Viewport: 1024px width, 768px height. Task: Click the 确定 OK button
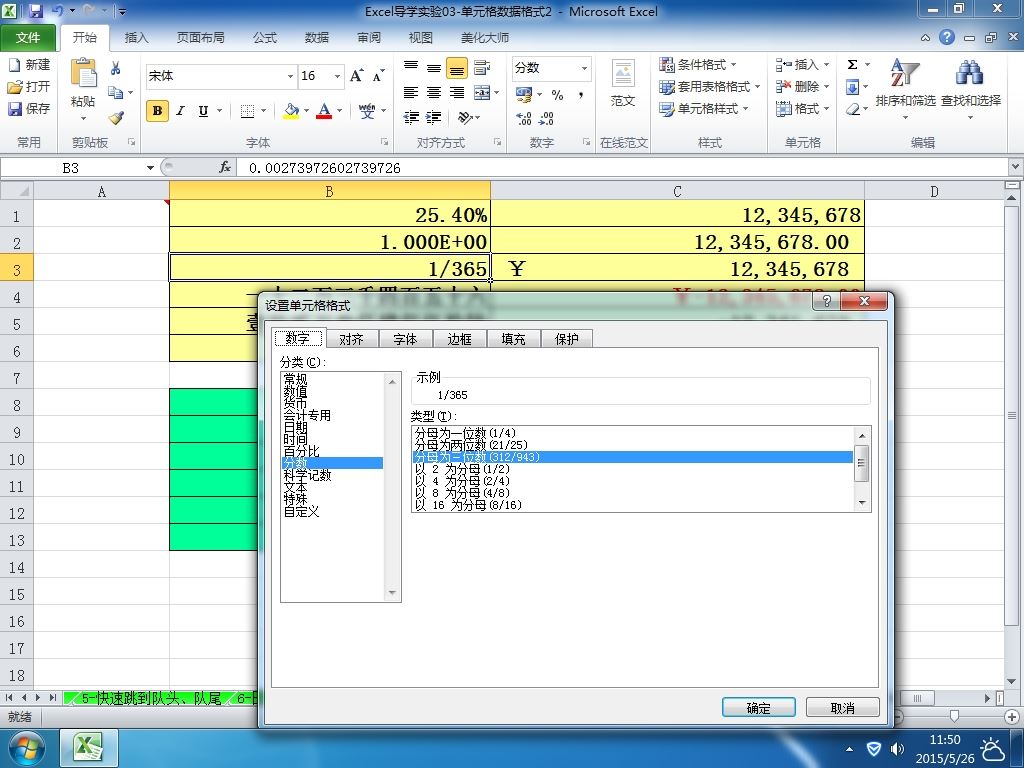click(x=758, y=708)
